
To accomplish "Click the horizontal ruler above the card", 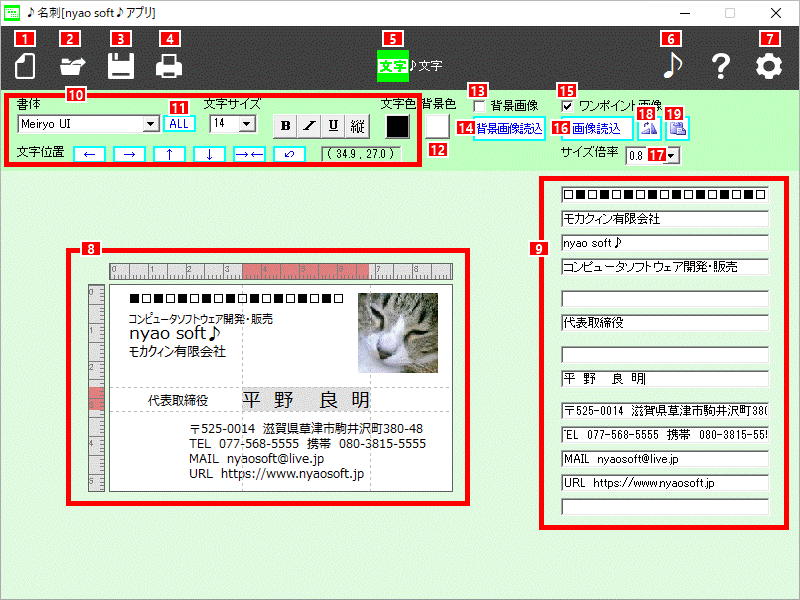I will click(281, 271).
